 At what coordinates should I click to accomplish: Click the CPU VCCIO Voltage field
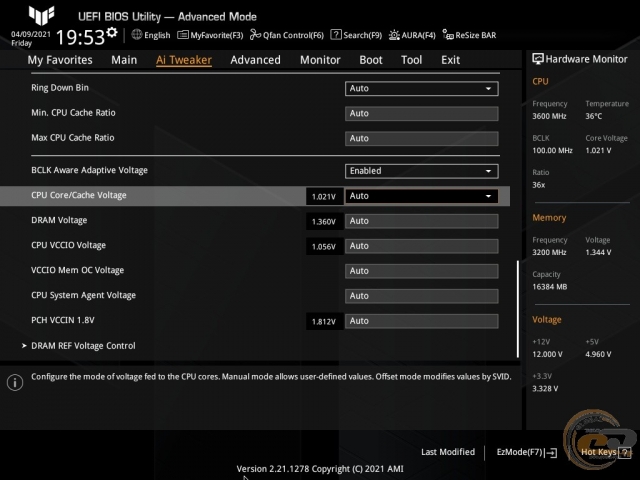422,246
